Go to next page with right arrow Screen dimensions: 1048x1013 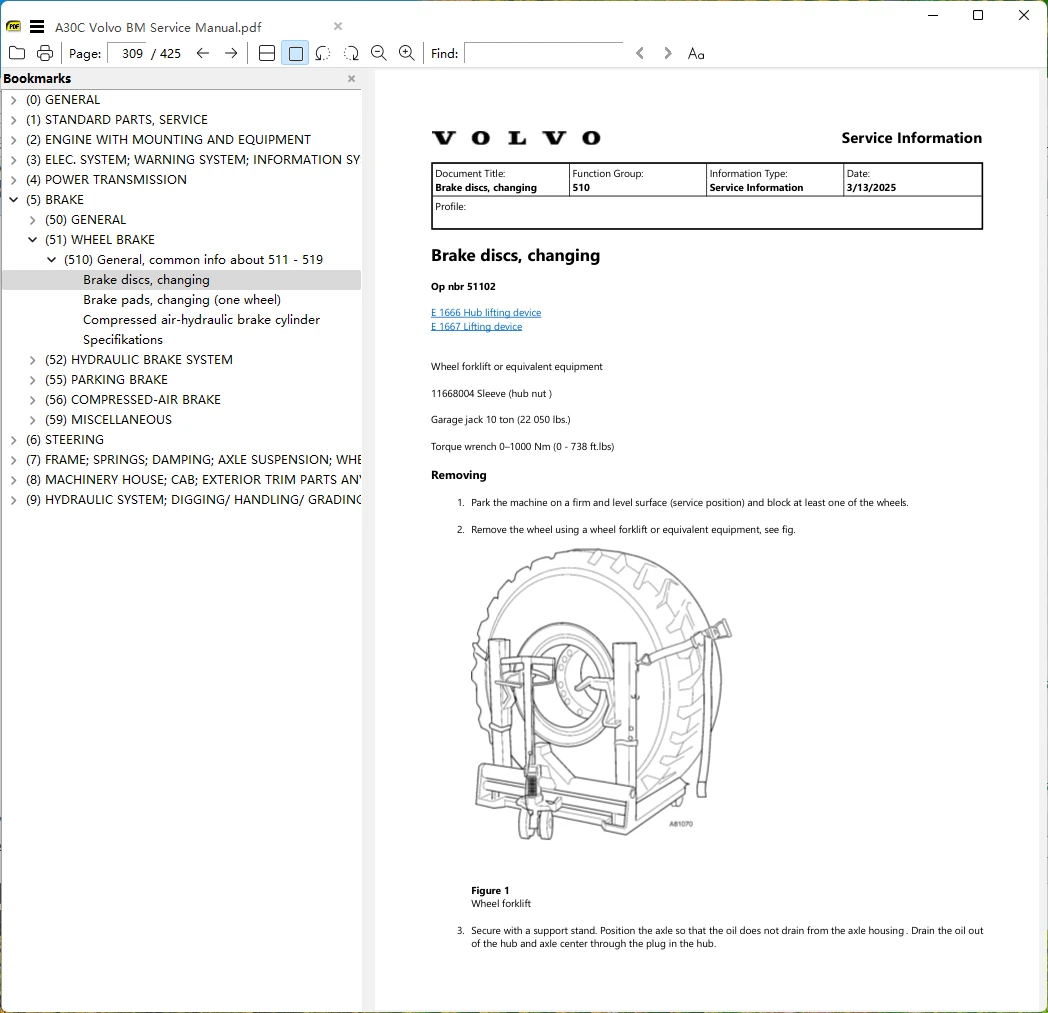231,53
